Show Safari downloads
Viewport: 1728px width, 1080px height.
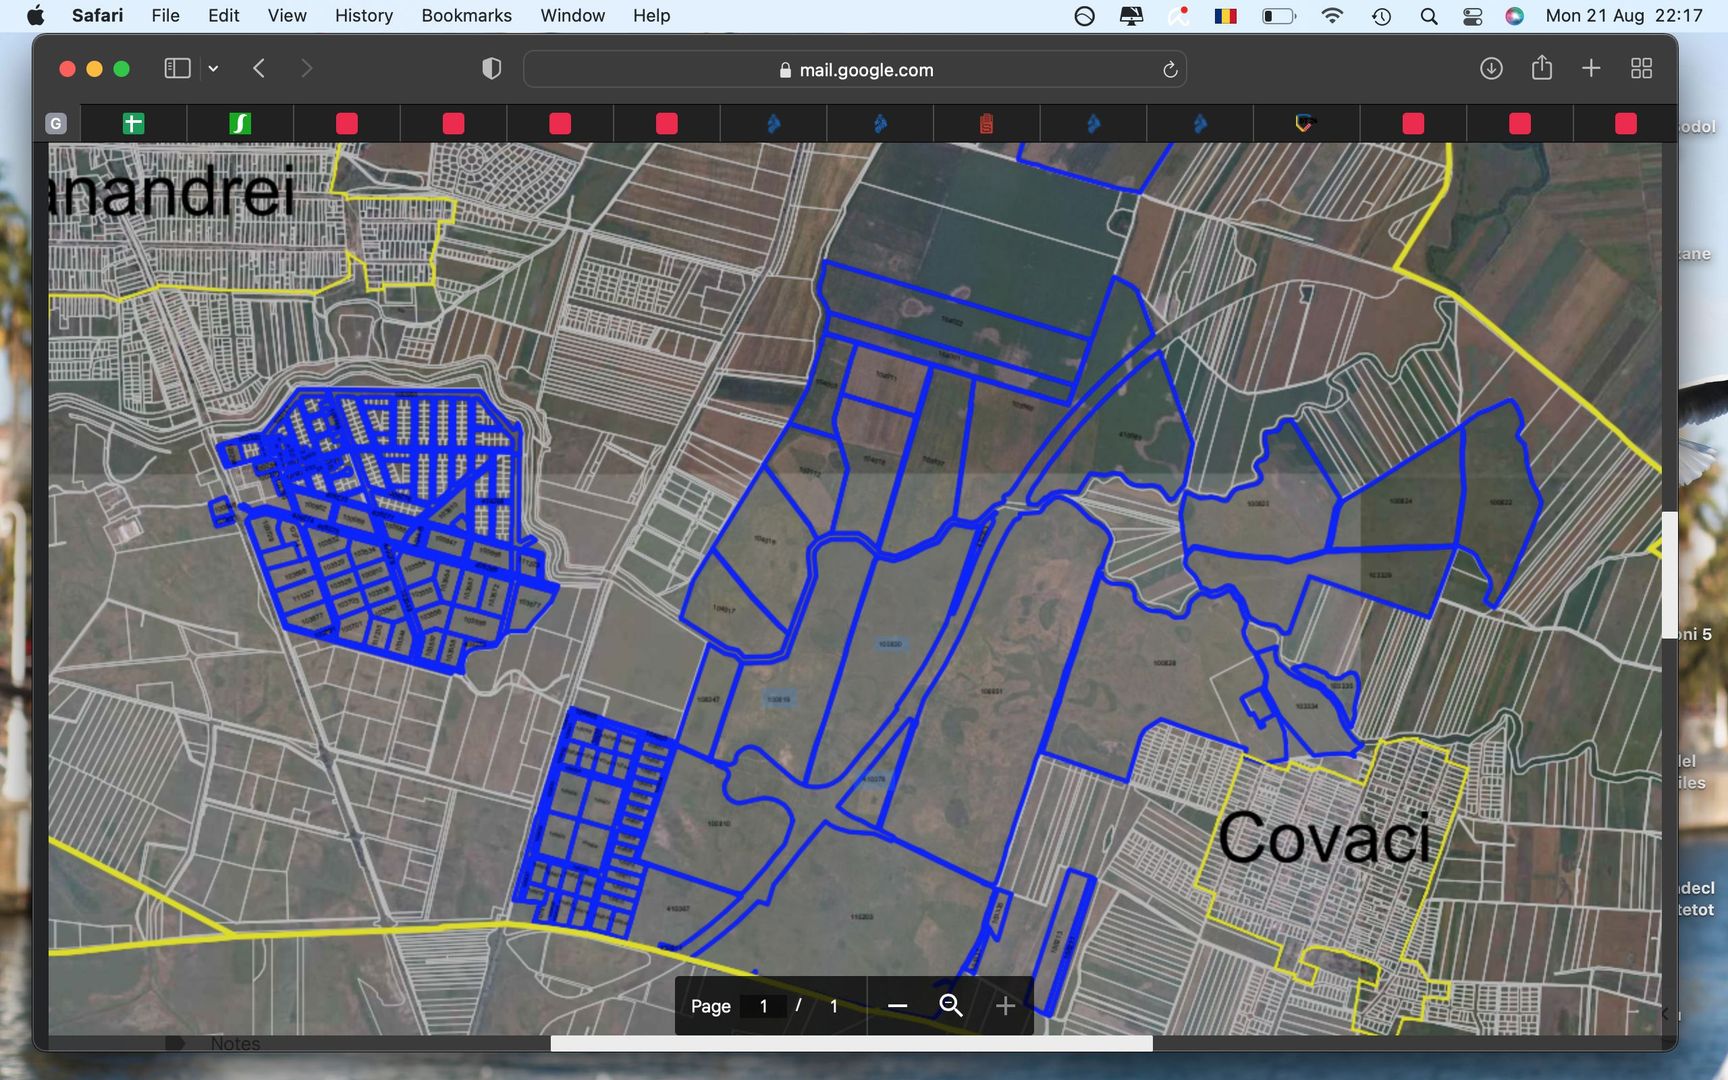[x=1491, y=69]
